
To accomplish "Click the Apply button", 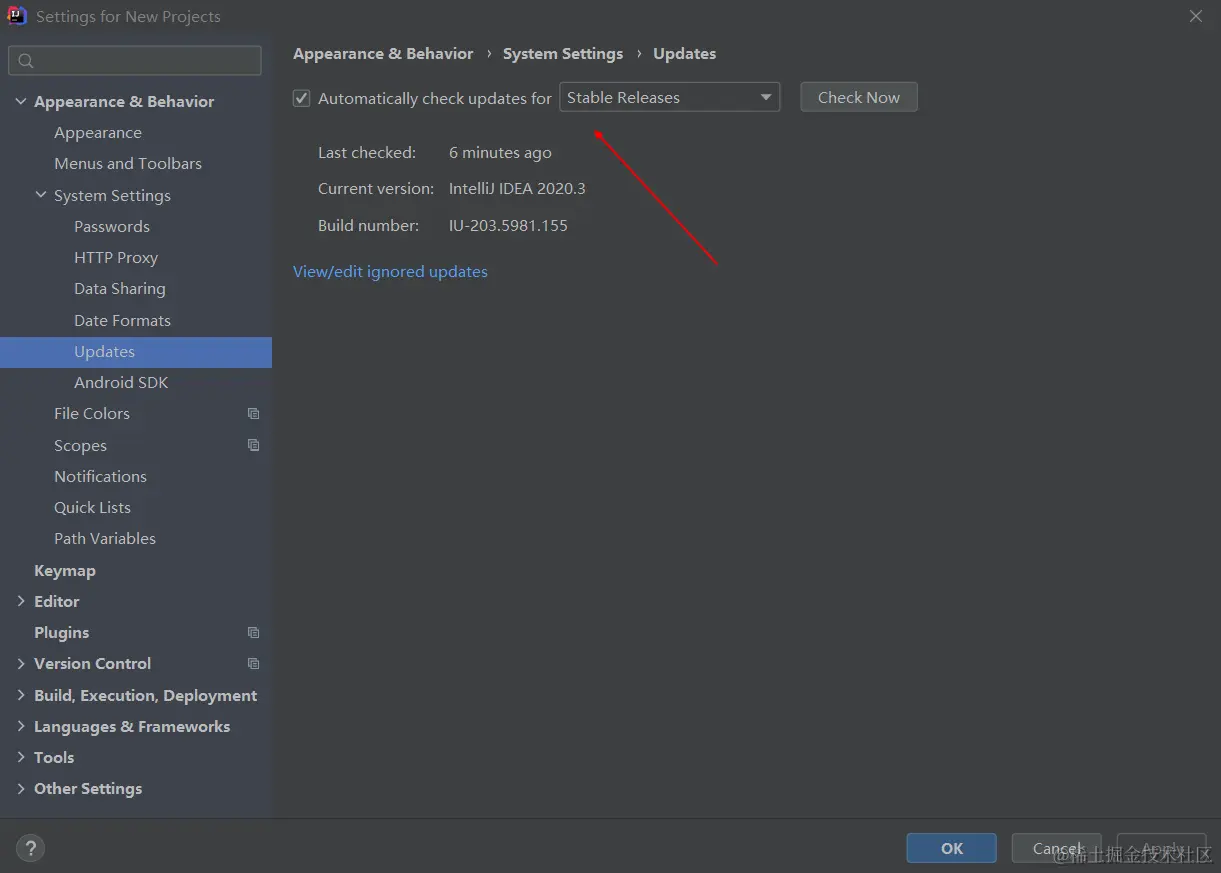I will pyautogui.click(x=1161, y=848).
